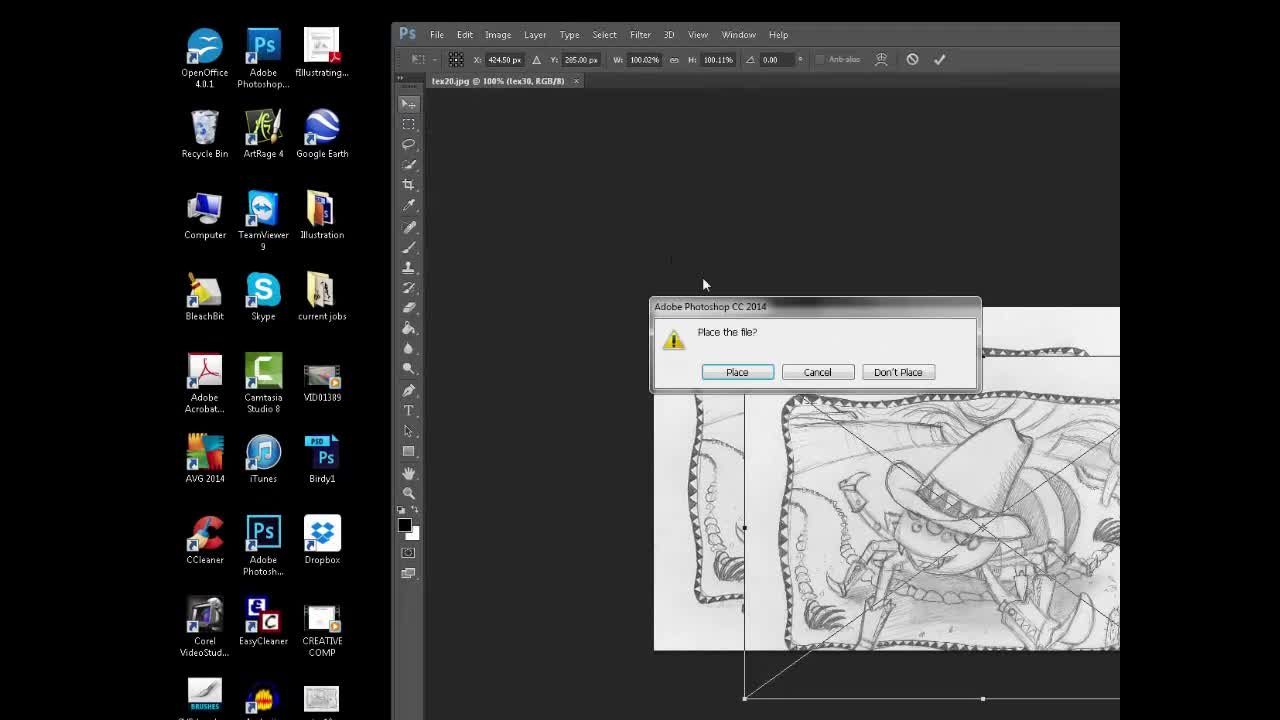Open the Type menu

569,34
